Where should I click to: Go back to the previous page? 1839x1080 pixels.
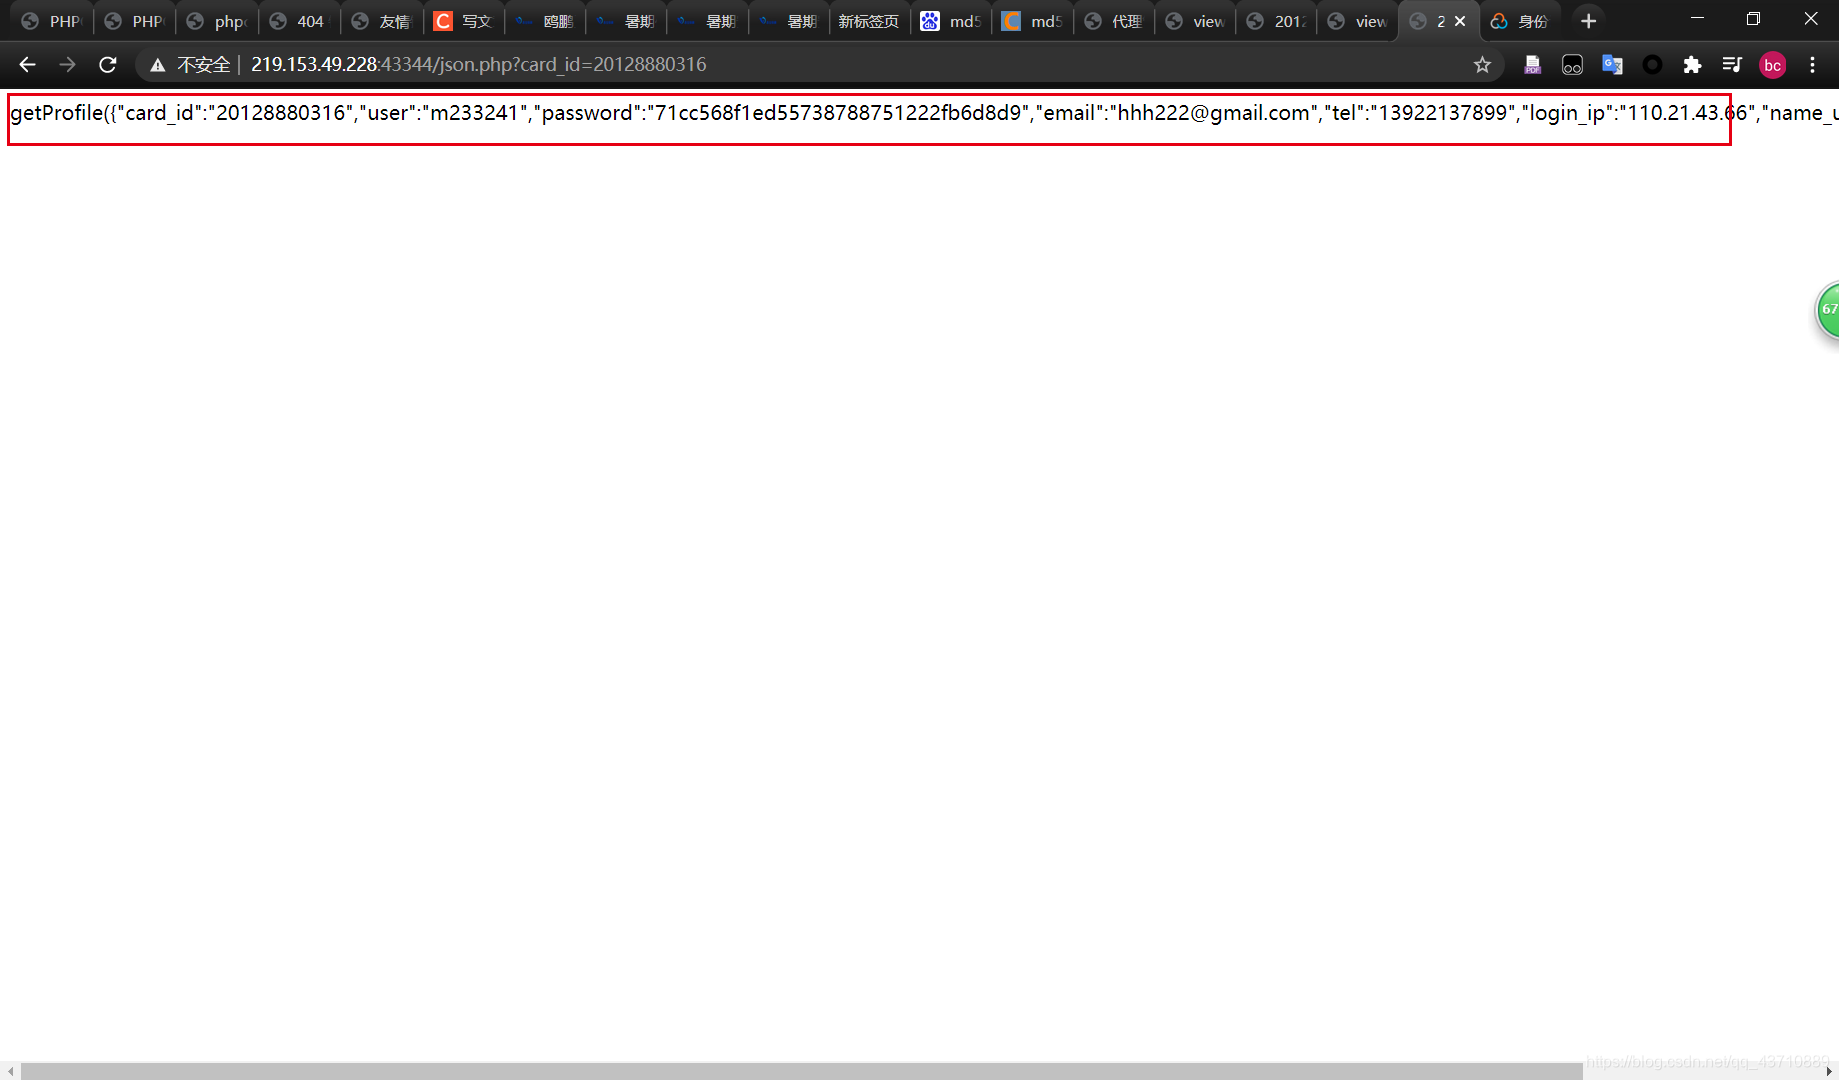coord(27,65)
